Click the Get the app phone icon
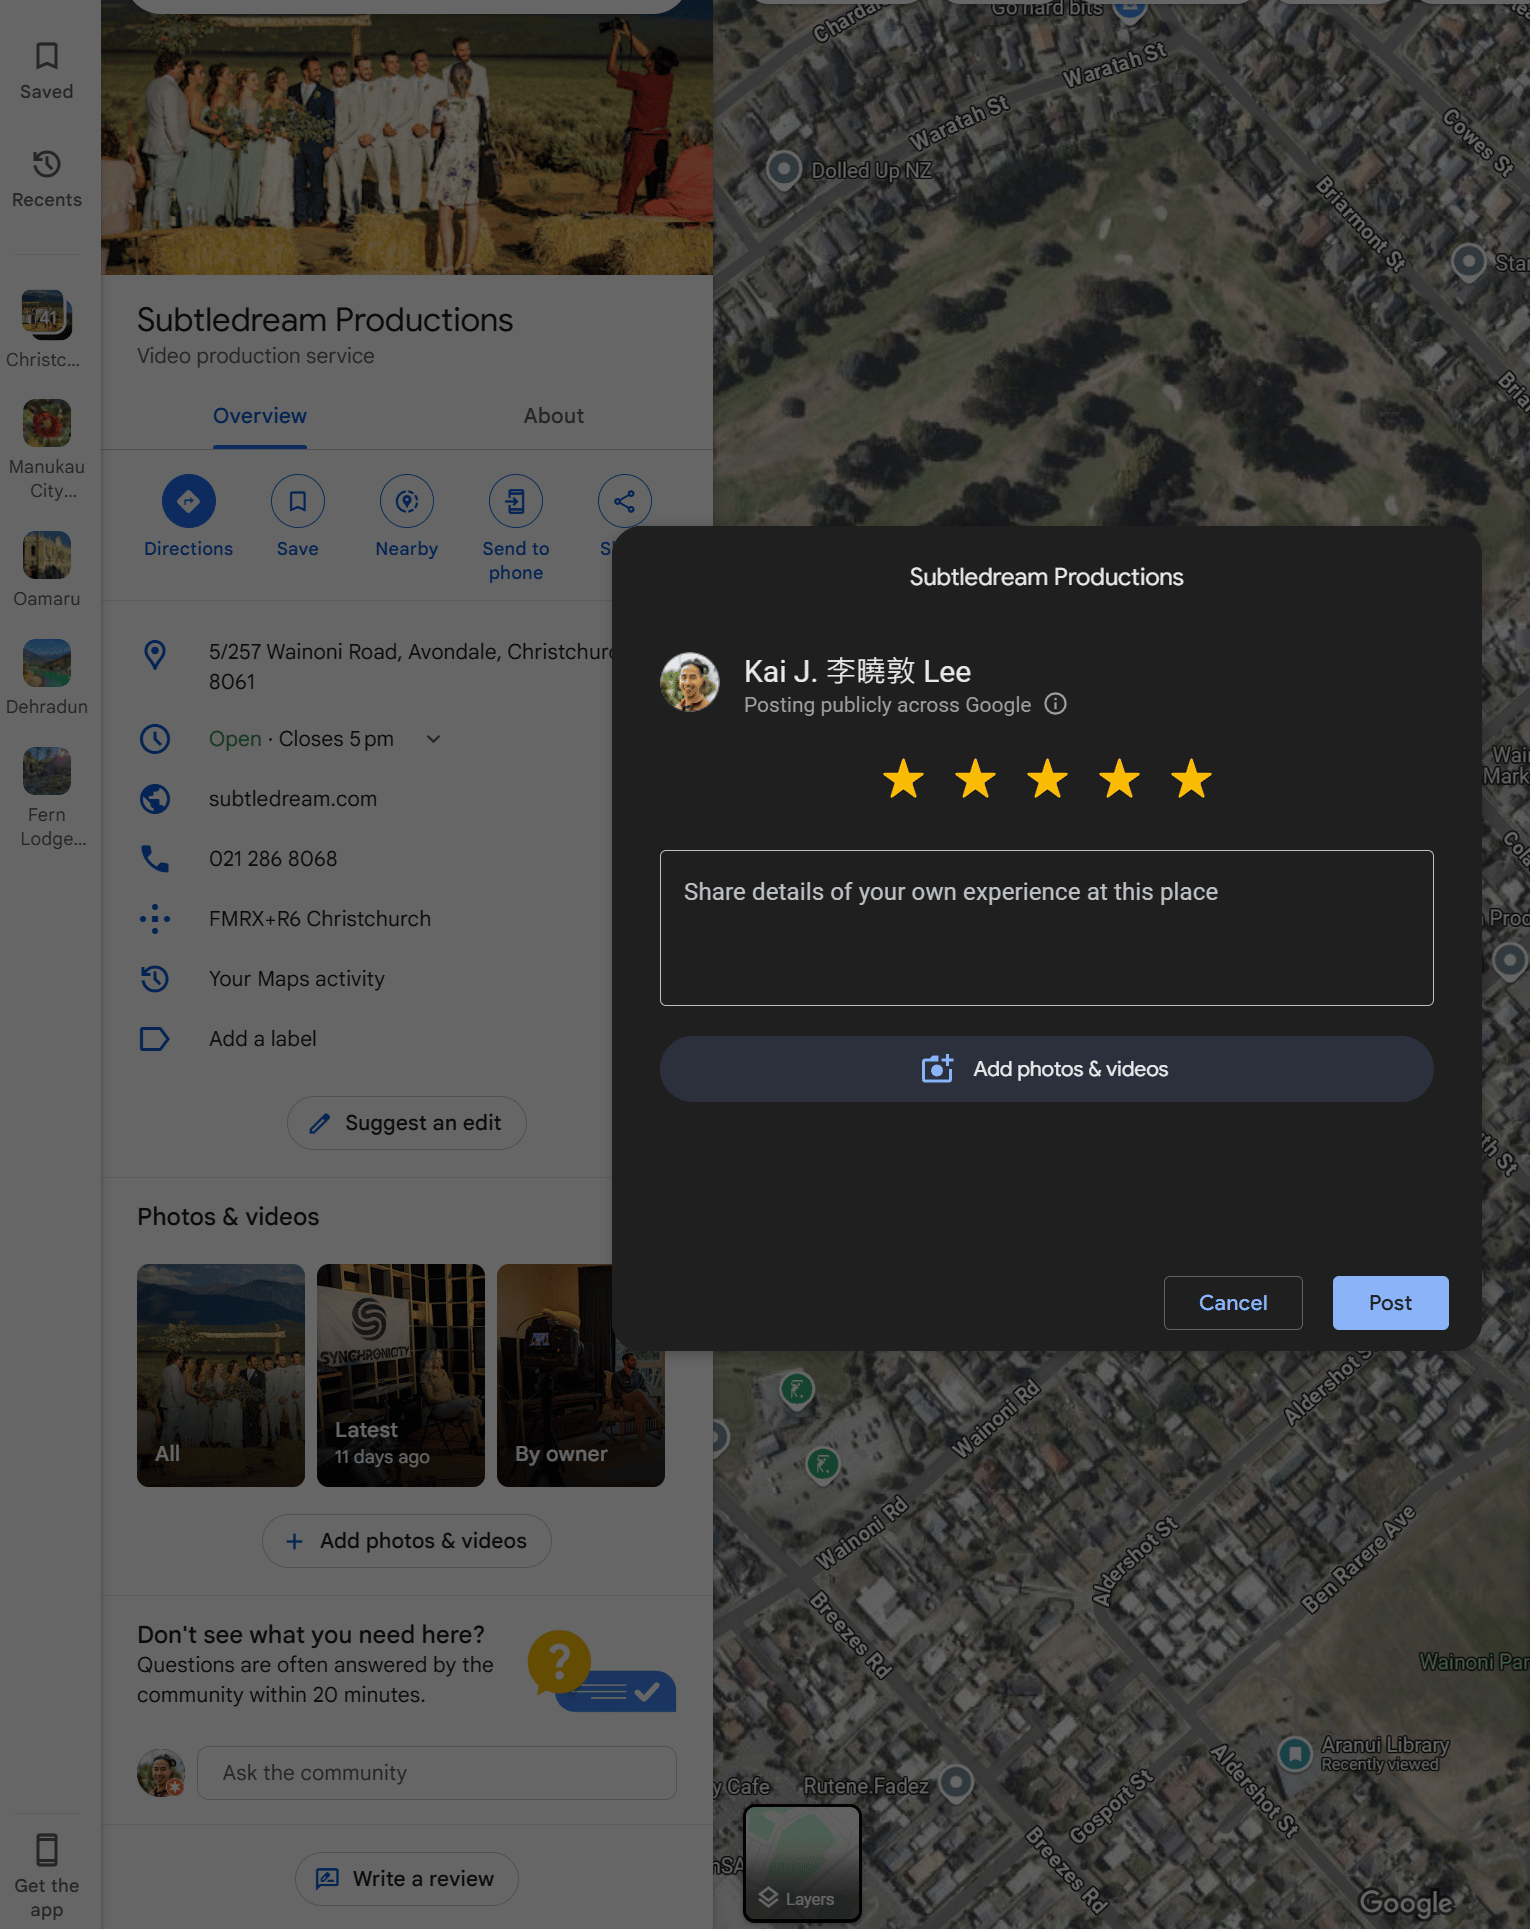1530x1929 pixels. coord(46,1850)
